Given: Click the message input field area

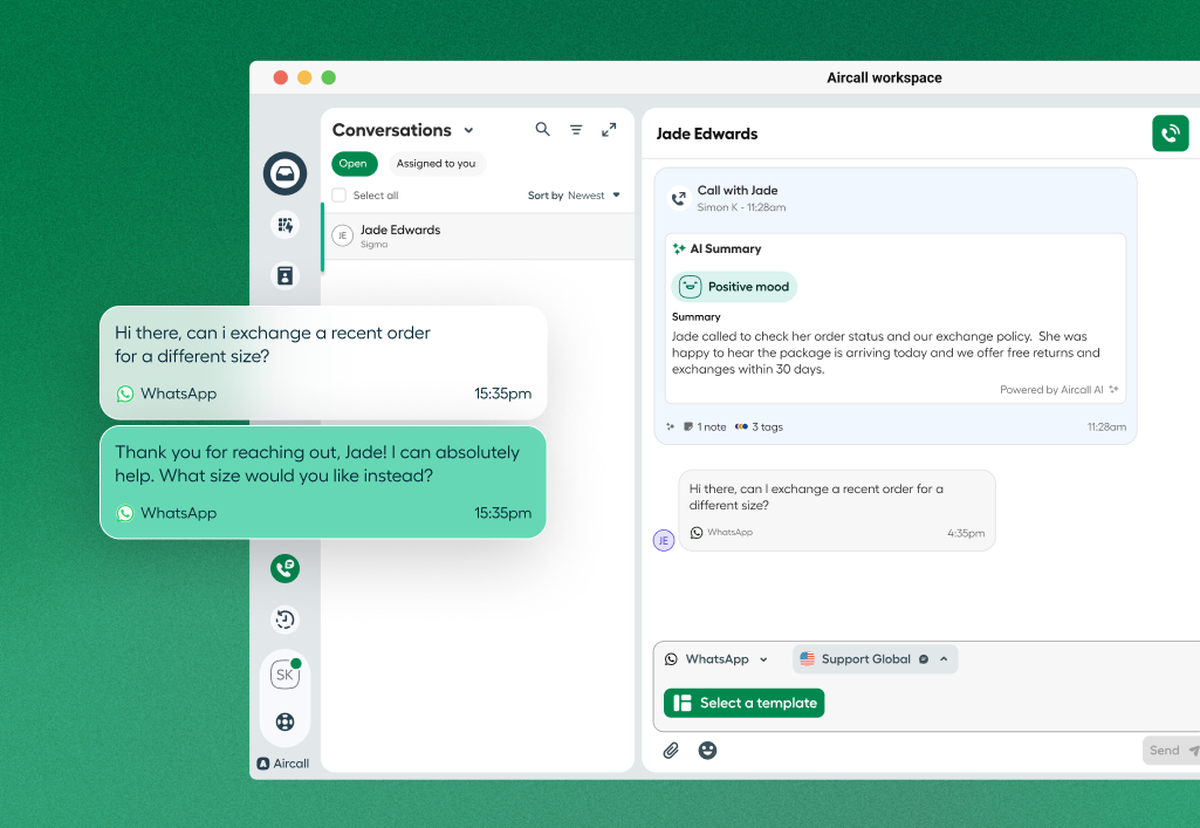Looking at the screenshot, I should tap(926, 686).
